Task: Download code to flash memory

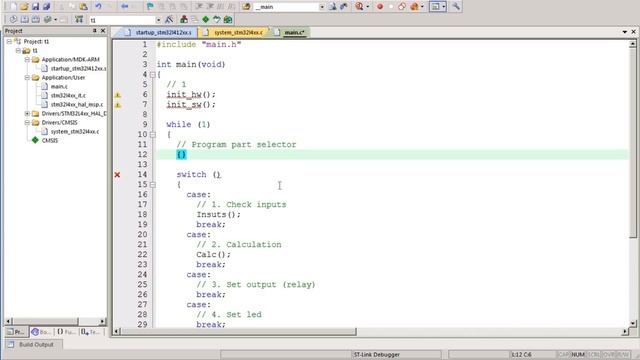Action: coord(79,20)
